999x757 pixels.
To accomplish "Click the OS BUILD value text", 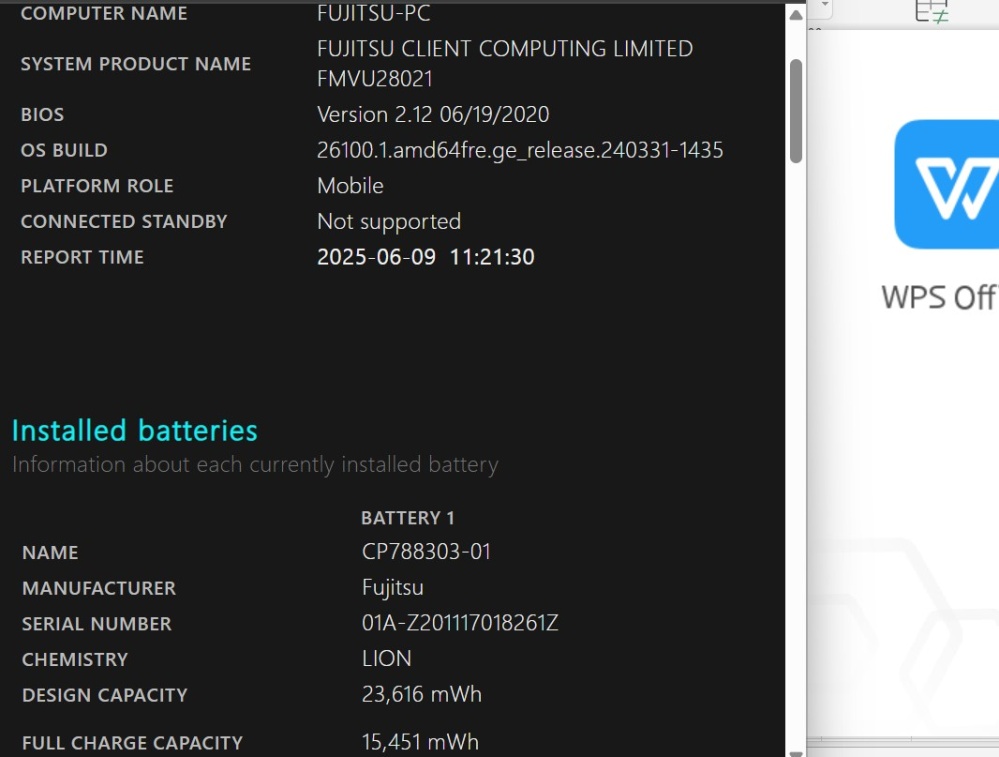I will 520,150.
